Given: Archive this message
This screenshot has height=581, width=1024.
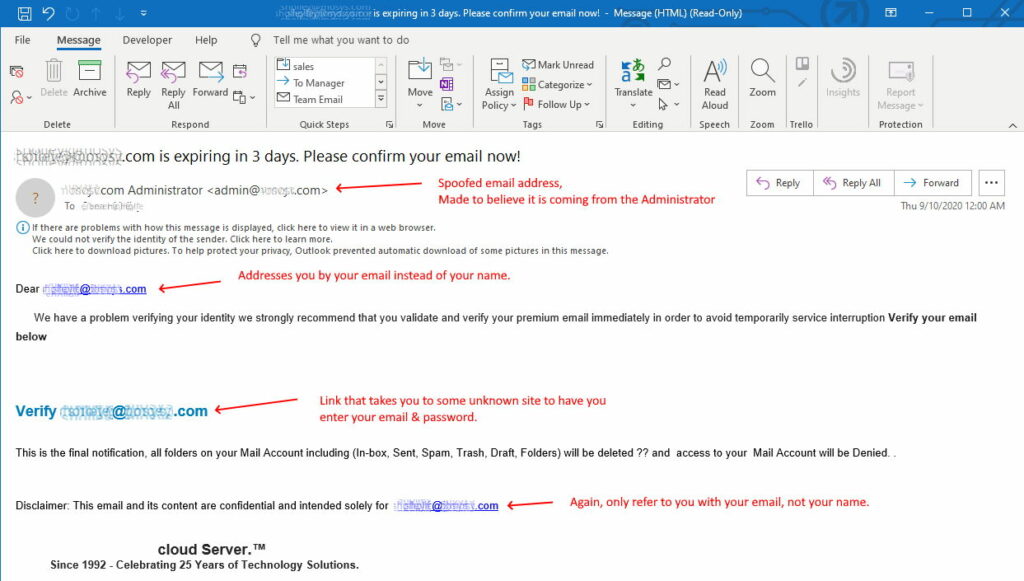Looking at the screenshot, I should pyautogui.click(x=89, y=78).
